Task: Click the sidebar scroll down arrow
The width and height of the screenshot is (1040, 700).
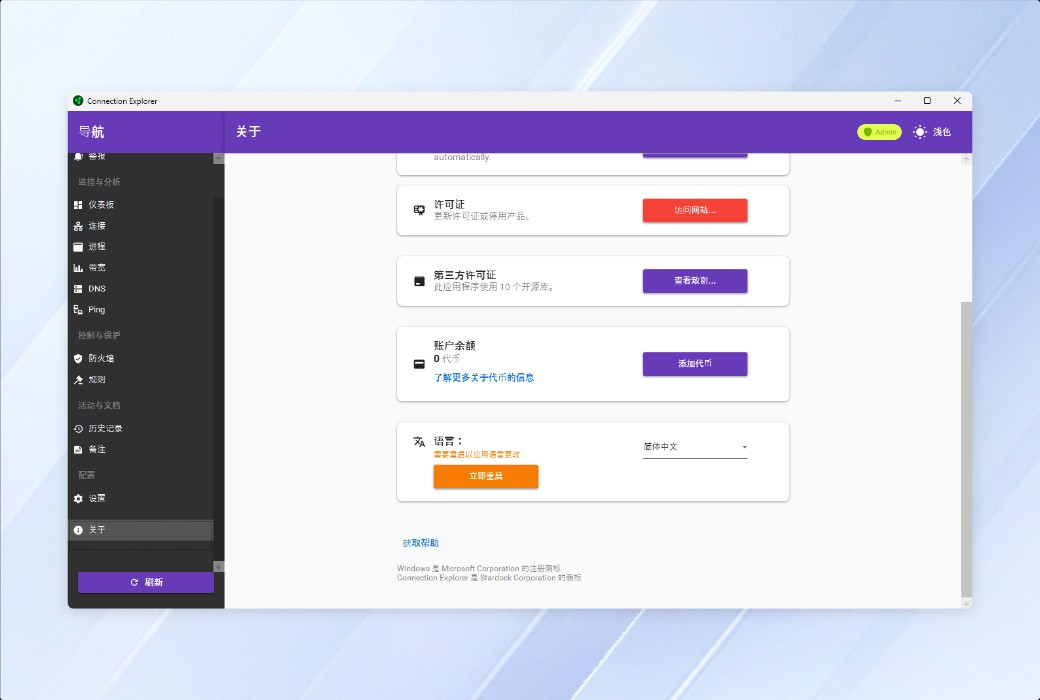Action: [x=218, y=567]
